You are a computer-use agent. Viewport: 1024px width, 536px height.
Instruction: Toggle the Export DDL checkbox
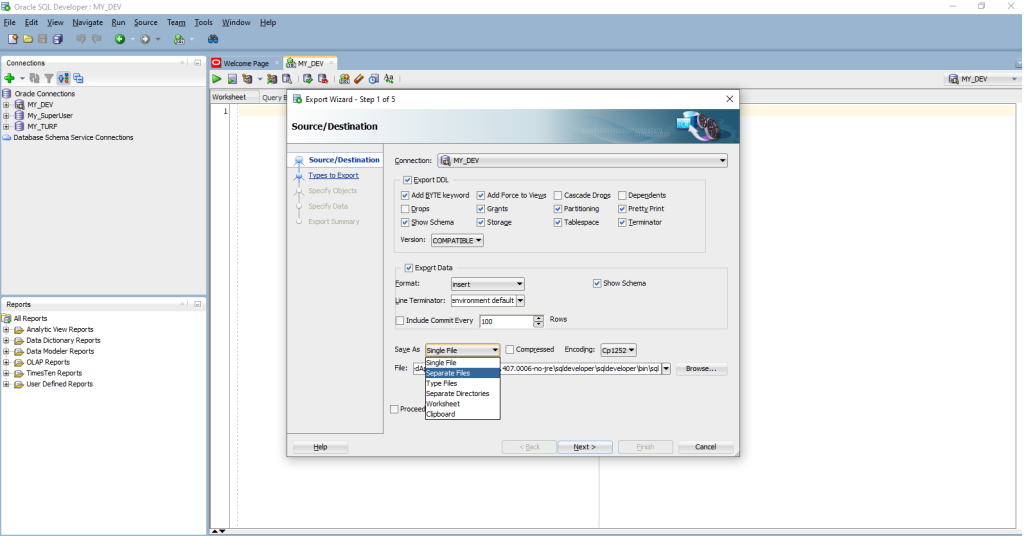pyautogui.click(x=408, y=180)
